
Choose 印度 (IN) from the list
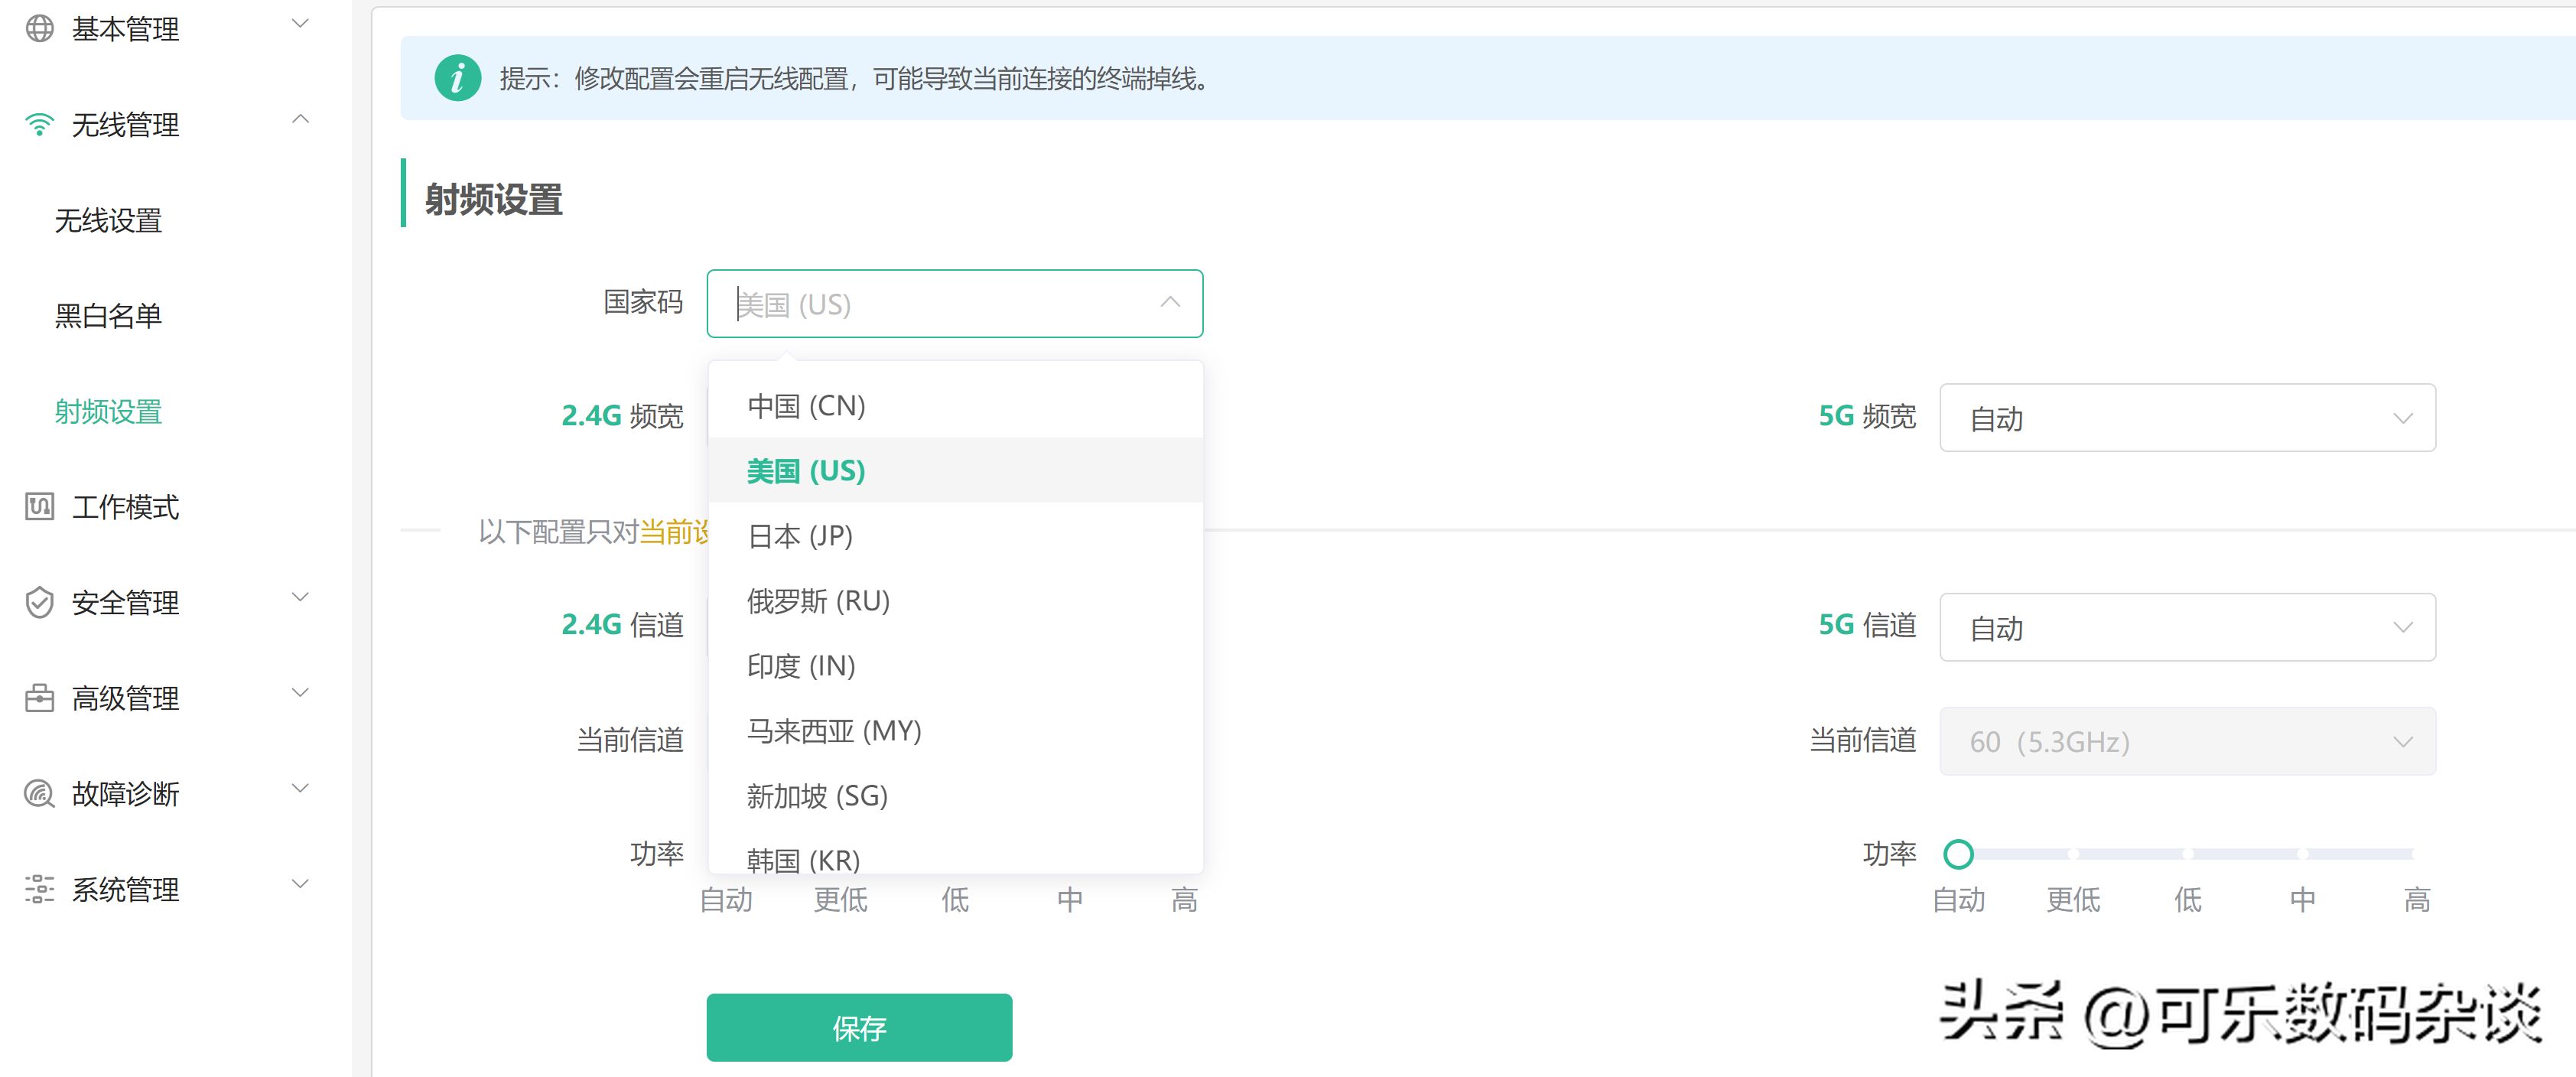click(x=955, y=666)
